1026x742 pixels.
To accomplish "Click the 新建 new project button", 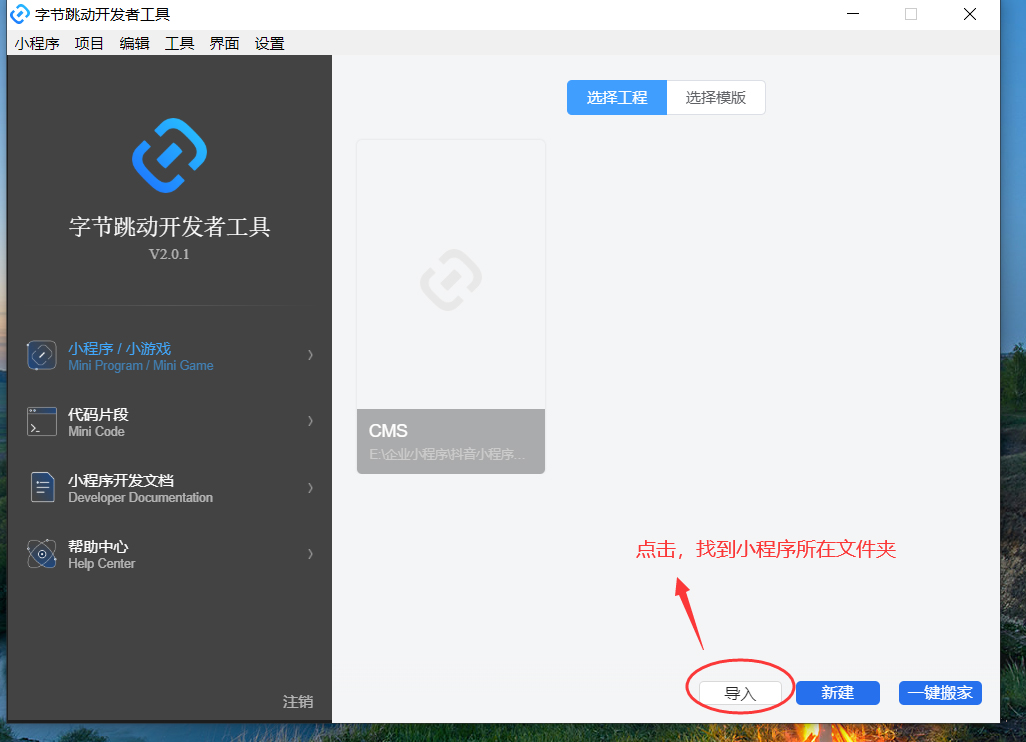I will coord(837,693).
